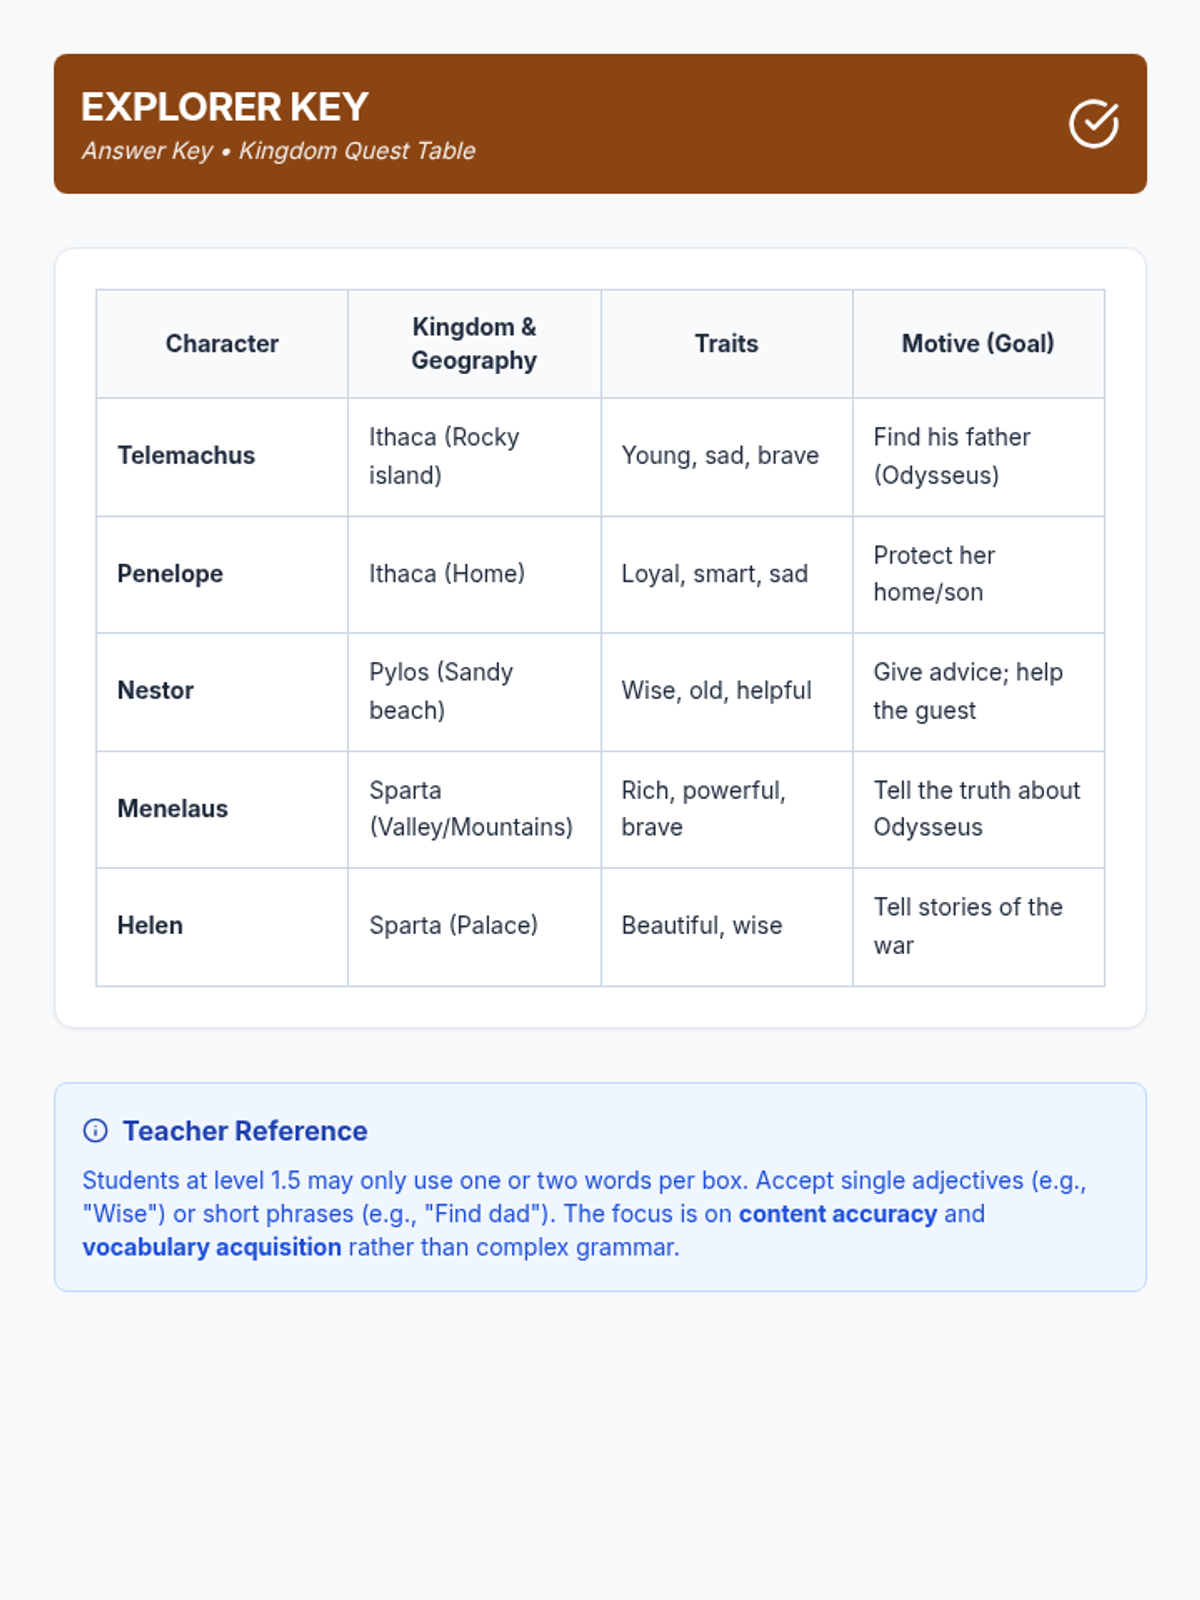Click the 'Young, sad, brave' traits cell
Image resolution: width=1200 pixels, height=1600 pixels.
[x=720, y=456]
